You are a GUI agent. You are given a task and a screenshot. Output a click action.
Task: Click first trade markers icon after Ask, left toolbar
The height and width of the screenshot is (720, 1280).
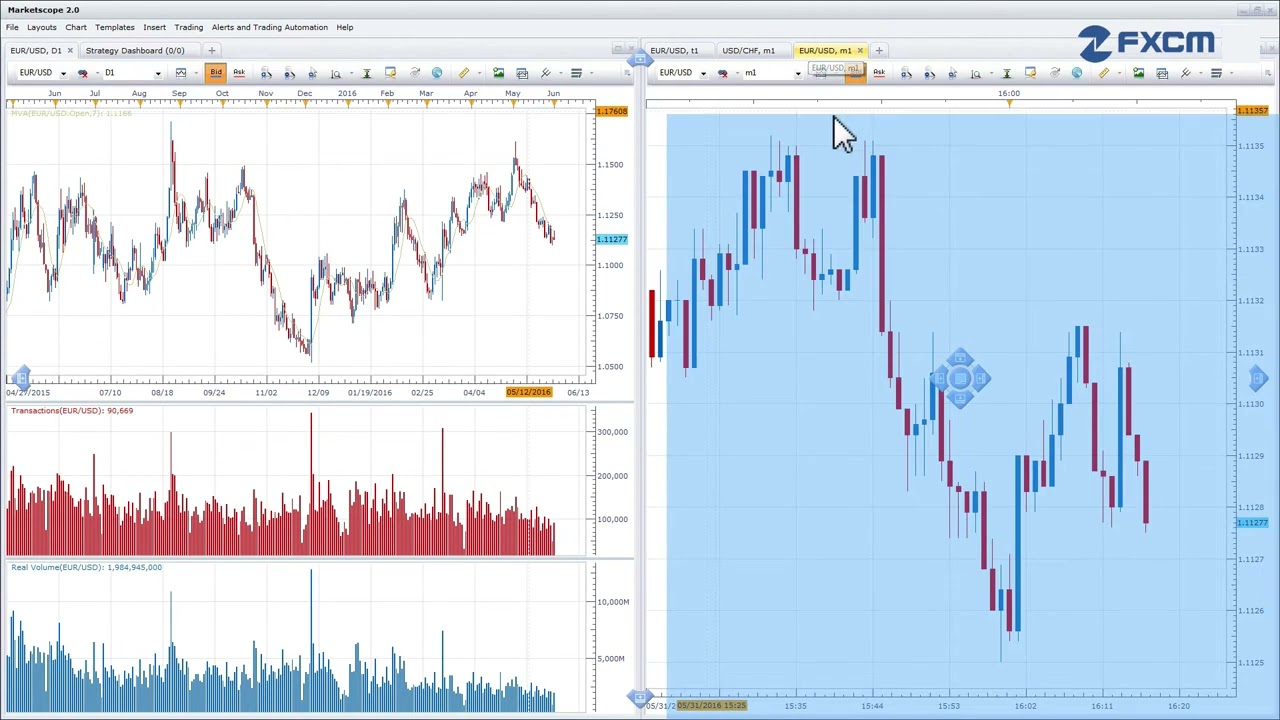pyautogui.click(x=266, y=73)
